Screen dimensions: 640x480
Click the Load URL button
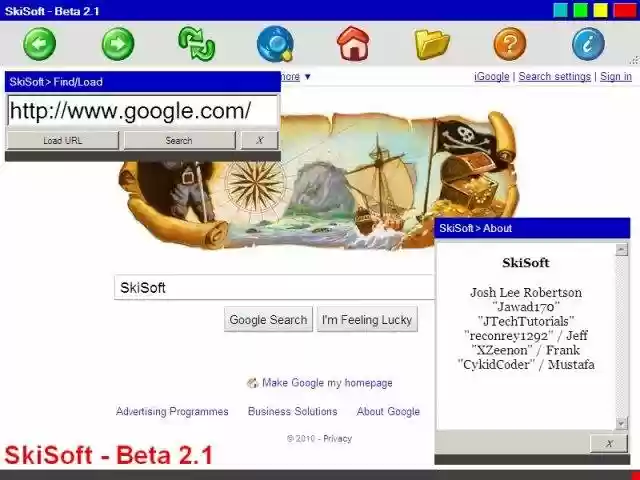click(x=63, y=140)
